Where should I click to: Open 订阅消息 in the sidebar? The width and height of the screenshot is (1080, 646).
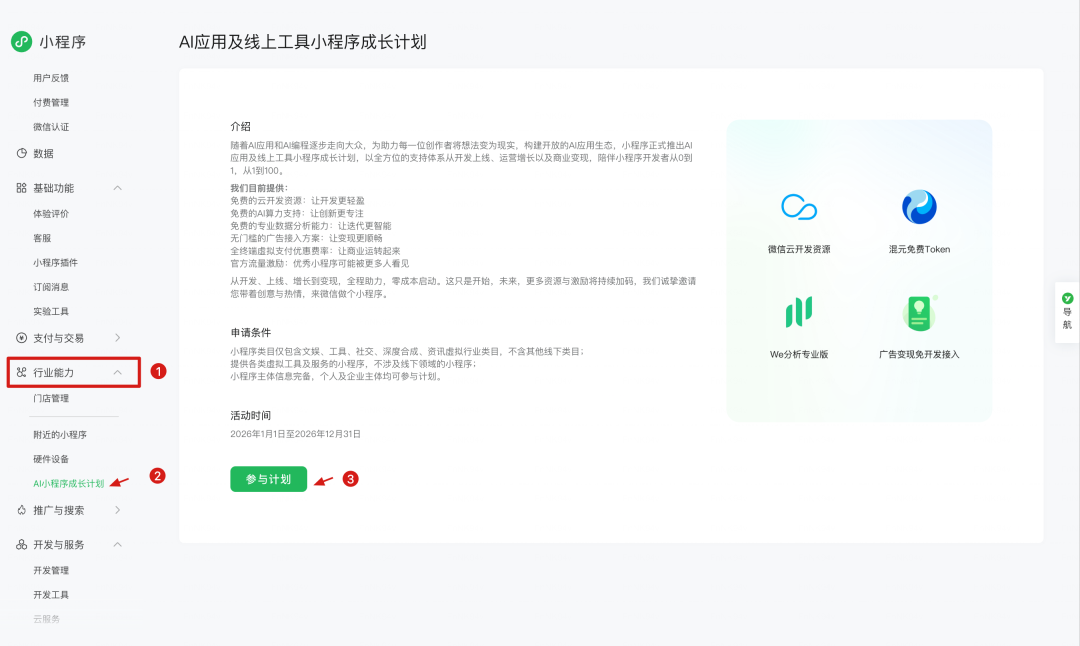[x=51, y=287]
